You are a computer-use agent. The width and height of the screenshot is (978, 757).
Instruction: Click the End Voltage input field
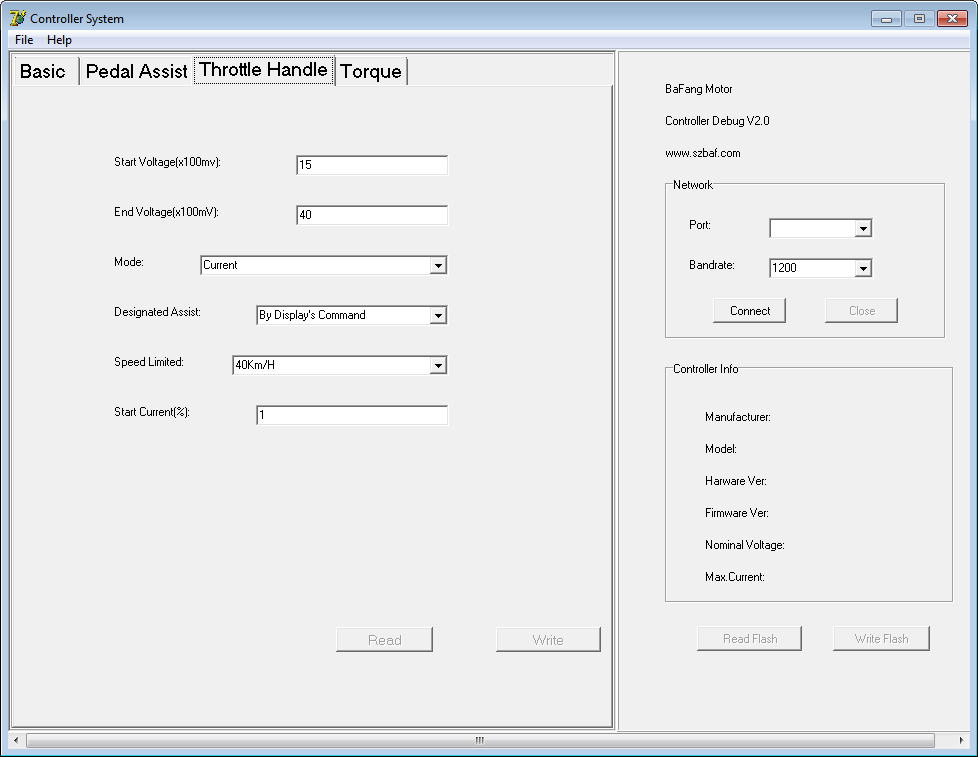[x=371, y=215]
